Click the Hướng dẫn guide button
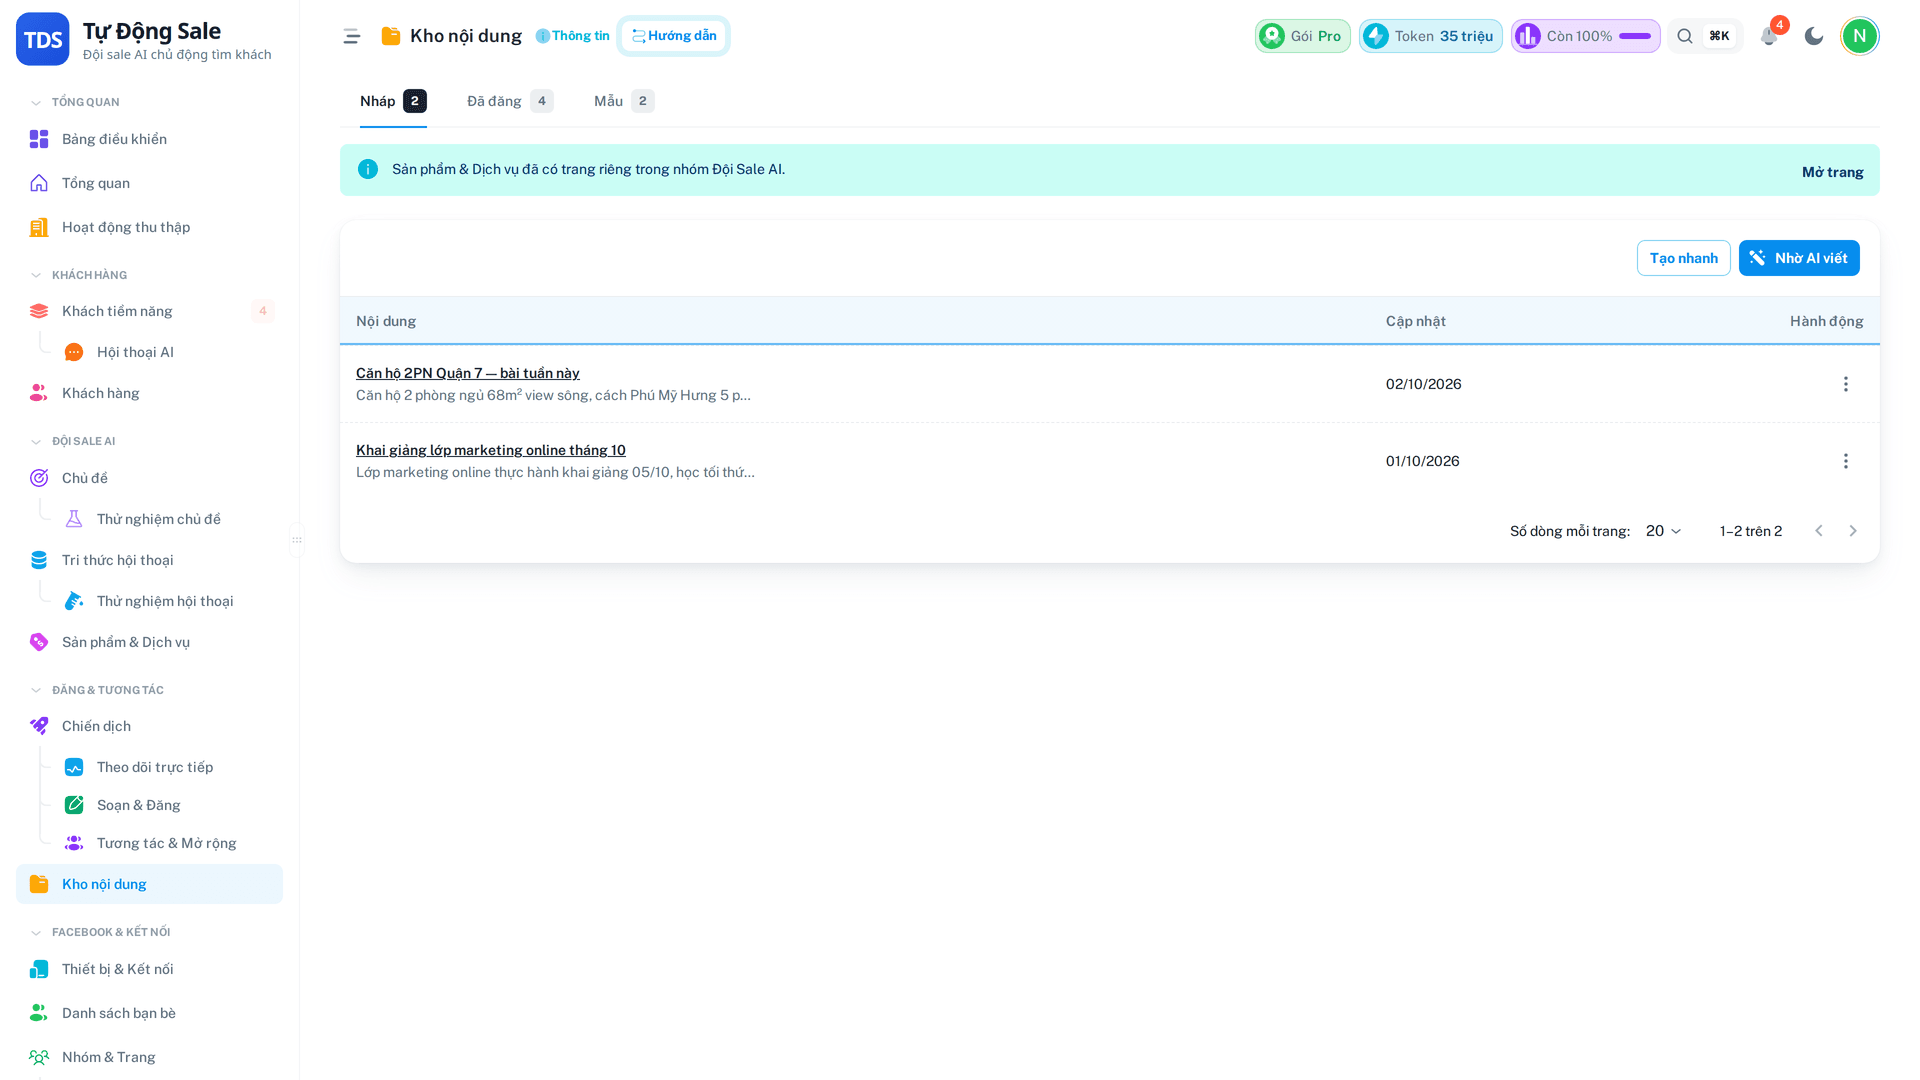 pyautogui.click(x=673, y=36)
